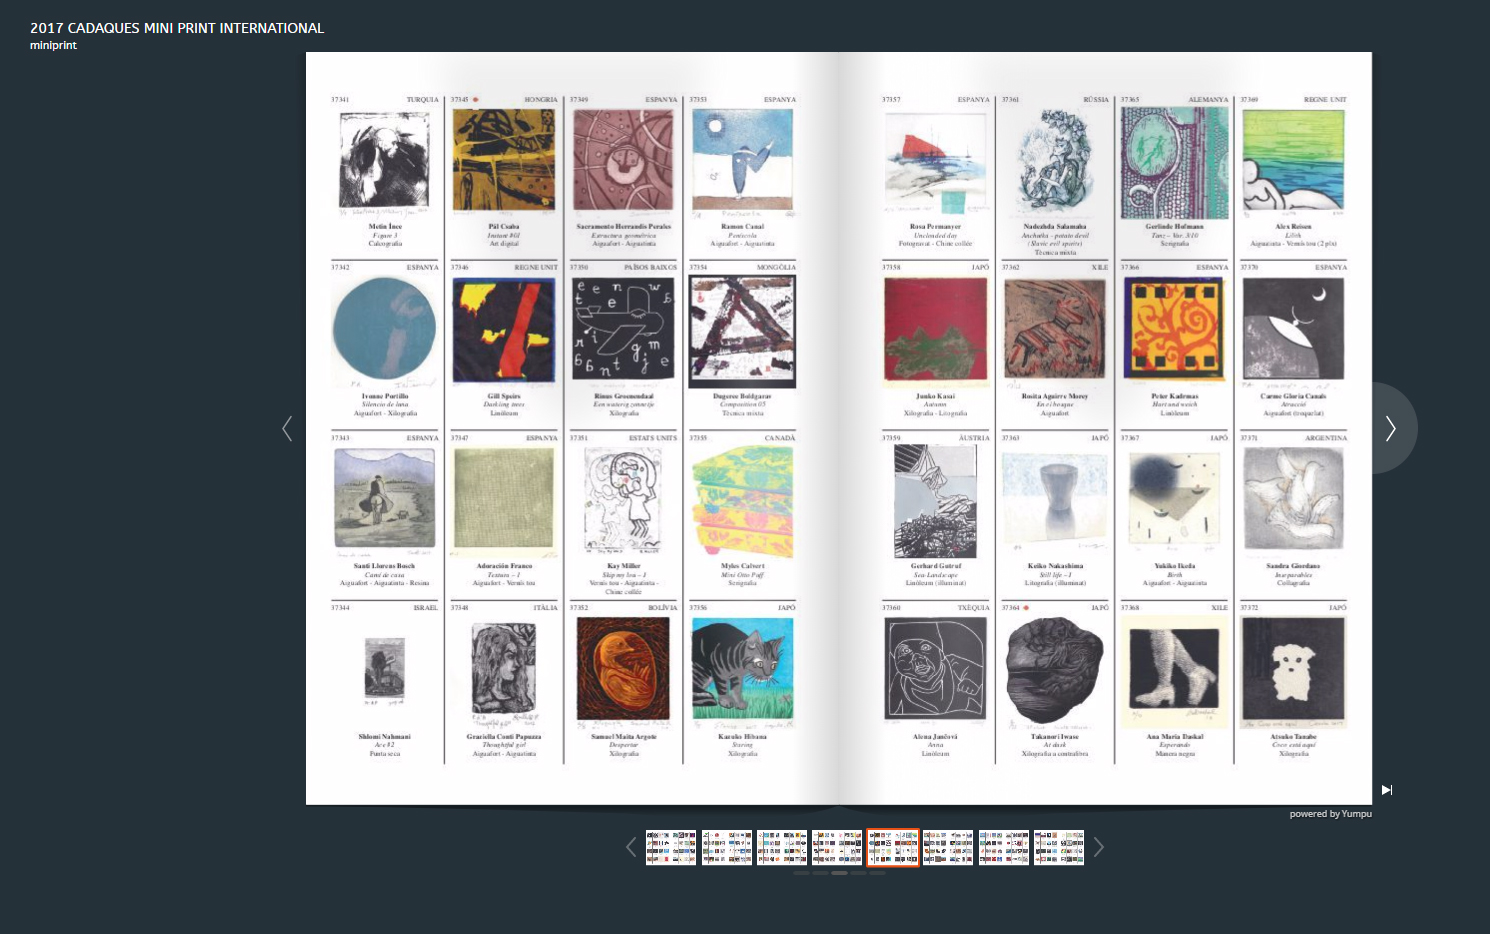Screen dimensions: 1490x934
Task: Open the 'miniprint' publisher link
Action: [x=53, y=46]
